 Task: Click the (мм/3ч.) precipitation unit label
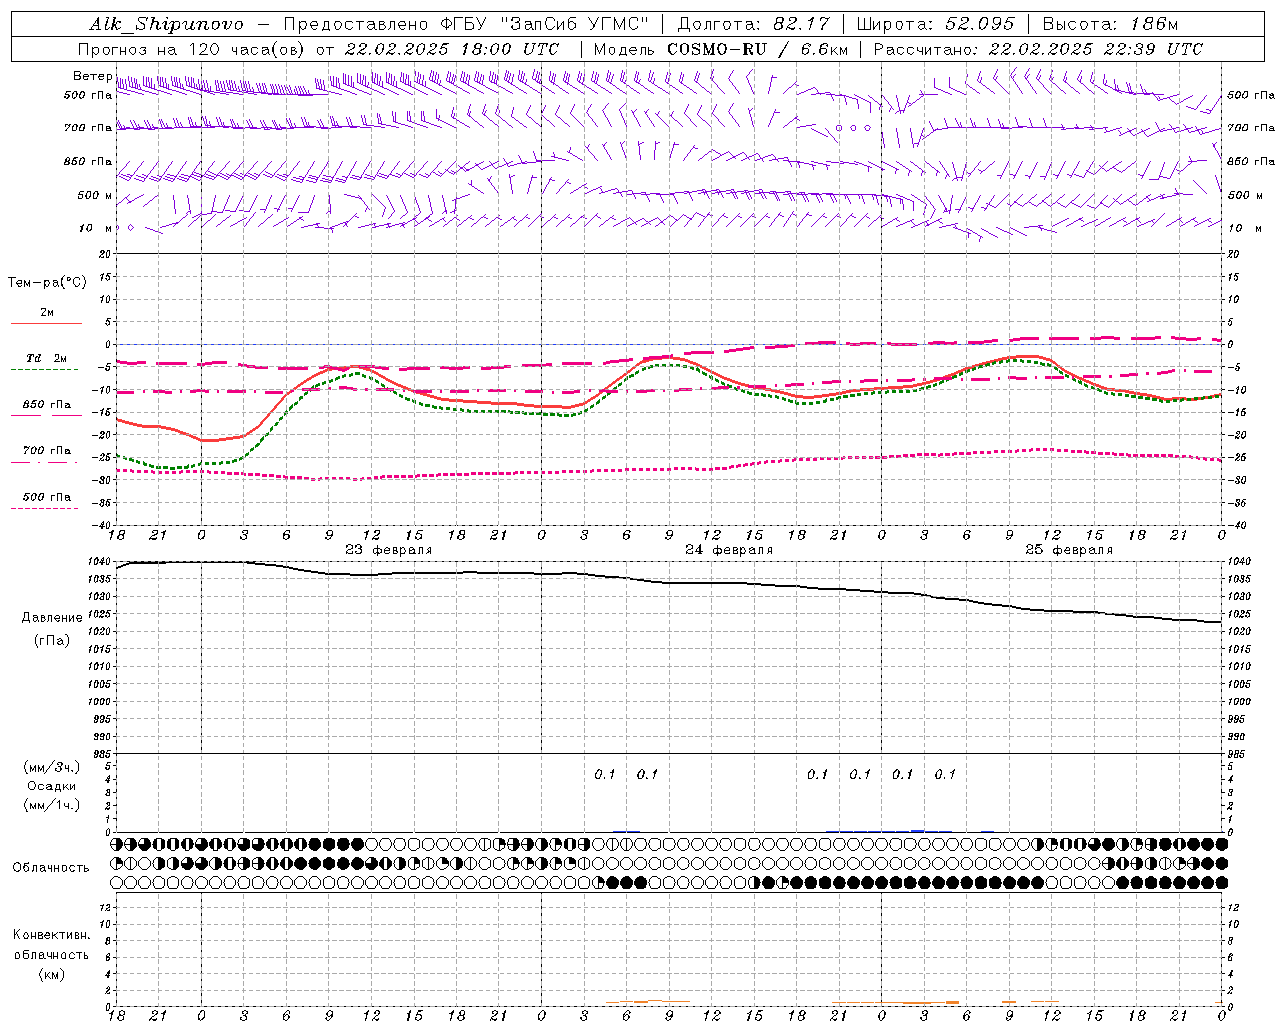point(52,767)
